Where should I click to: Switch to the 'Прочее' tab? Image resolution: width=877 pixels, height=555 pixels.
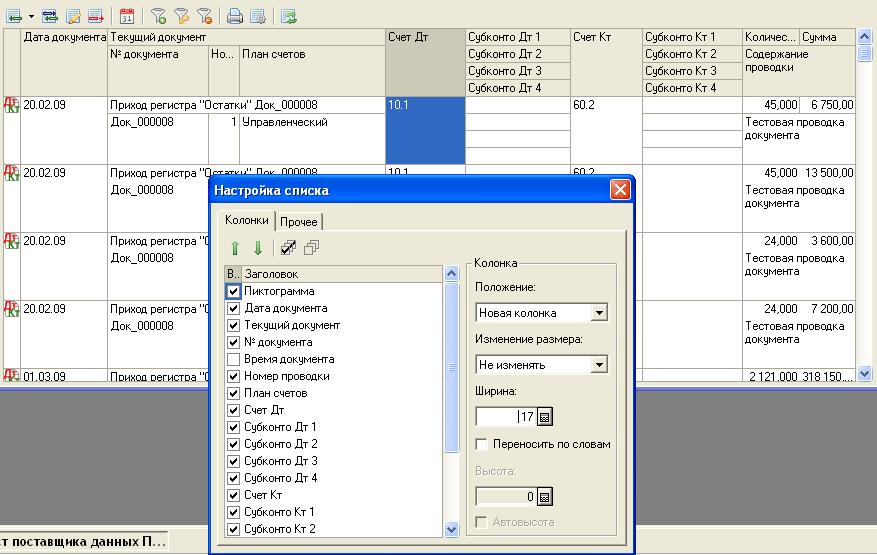click(300, 221)
